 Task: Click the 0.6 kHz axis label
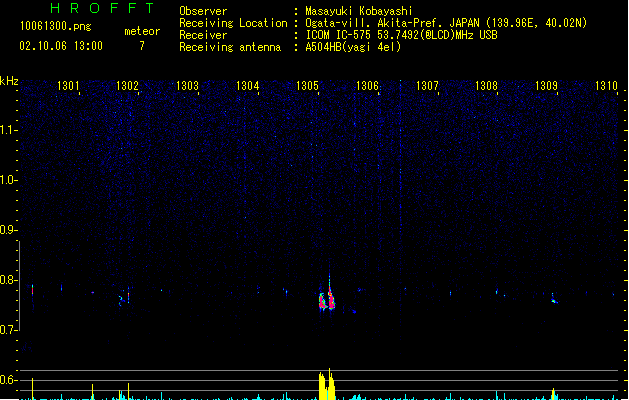(8, 380)
